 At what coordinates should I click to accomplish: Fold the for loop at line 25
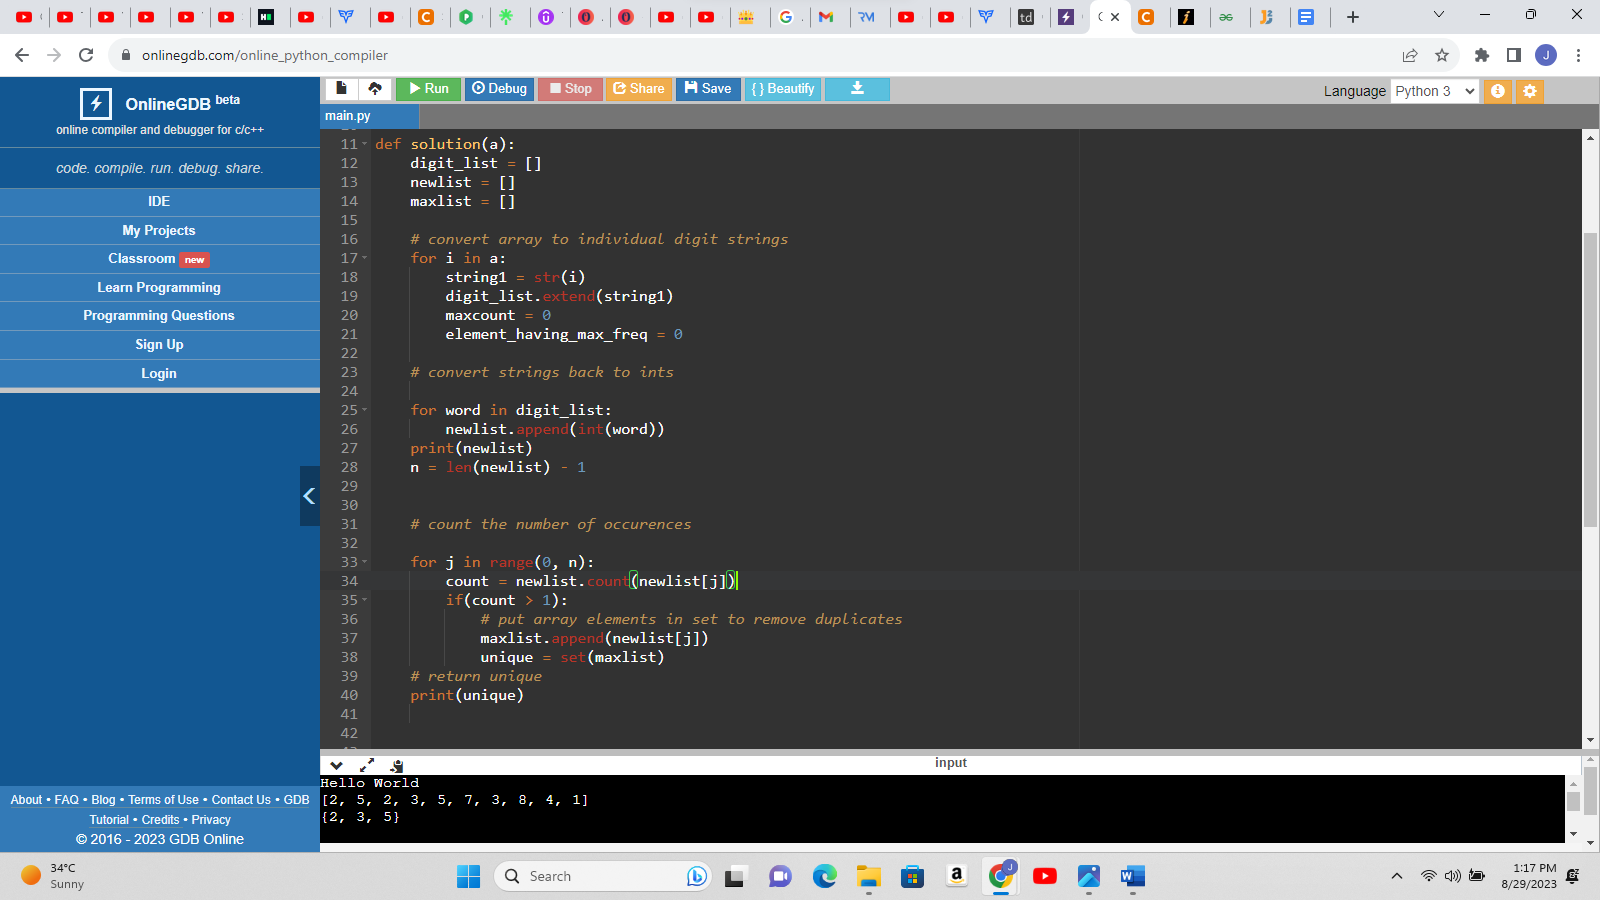pyautogui.click(x=365, y=410)
